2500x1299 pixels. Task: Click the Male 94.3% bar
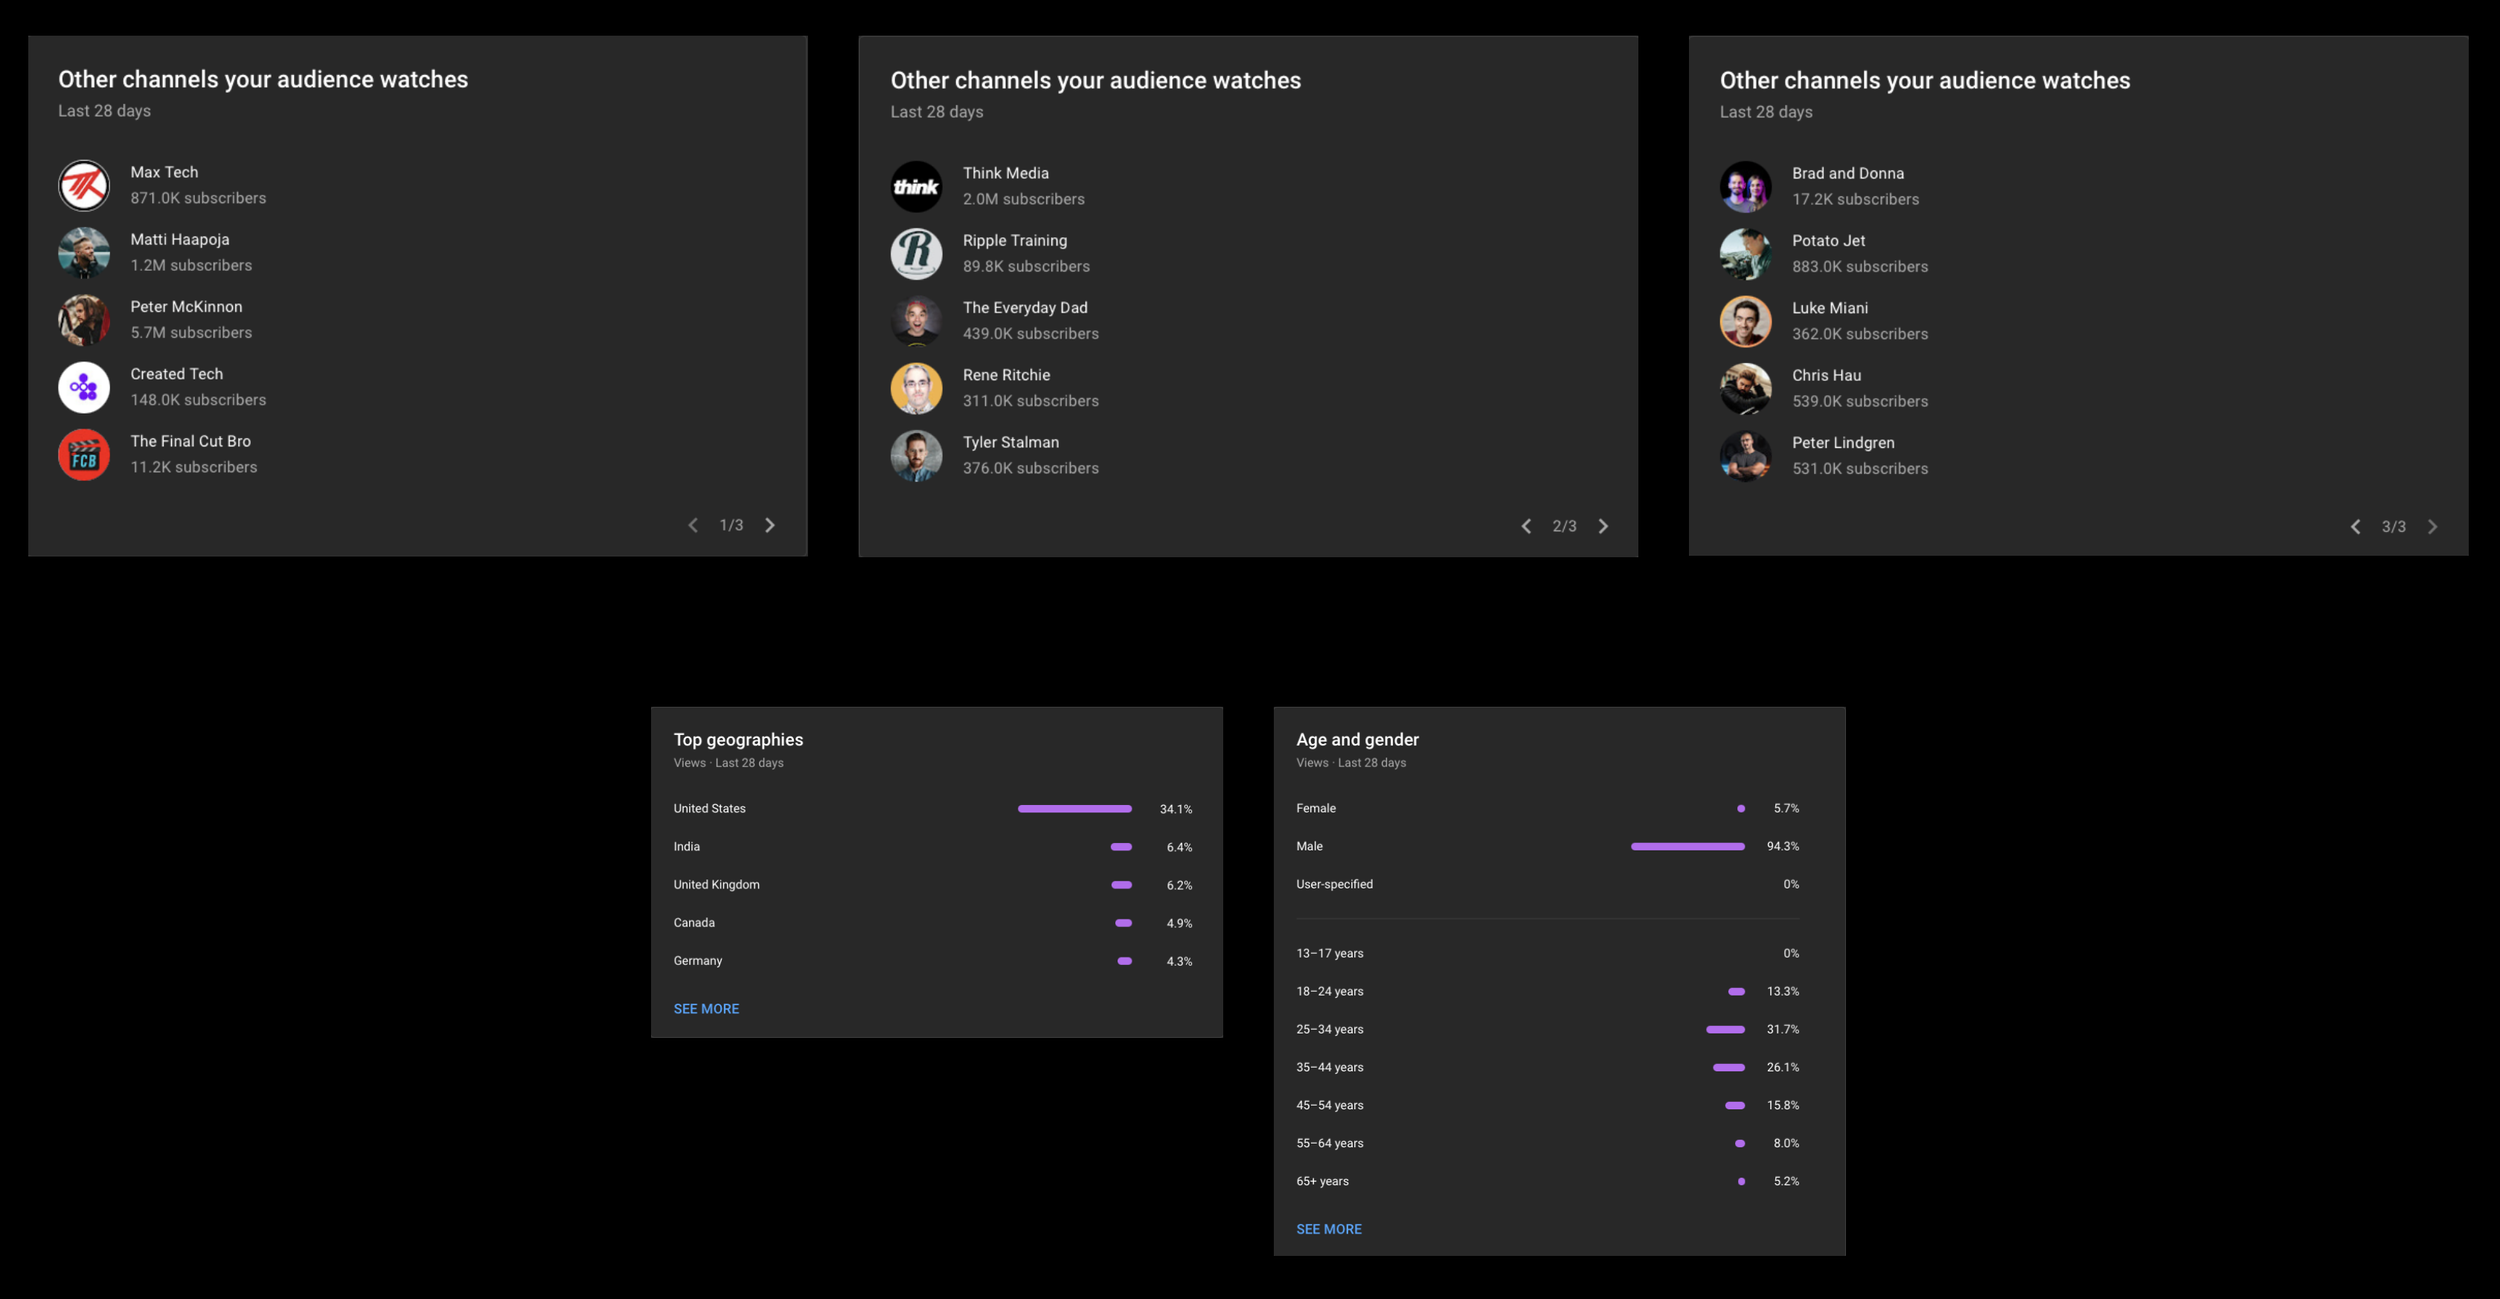(x=1687, y=847)
